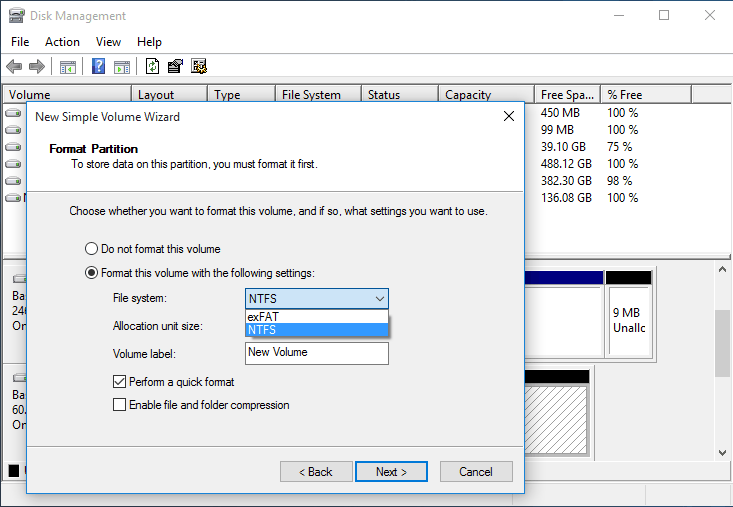Click in the Volume label text field
The width and height of the screenshot is (733, 507).
pyautogui.click(x=316, y=353)
